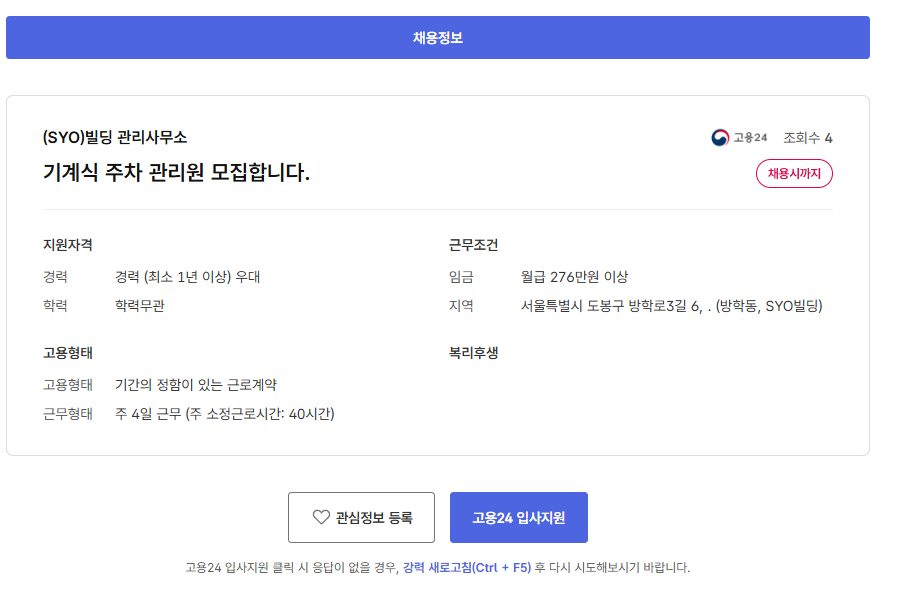Select the (SYO)빌딩 관리사무소 company name
The width and height of the screenshot is (897, 615).
click(x=115, y=137)
